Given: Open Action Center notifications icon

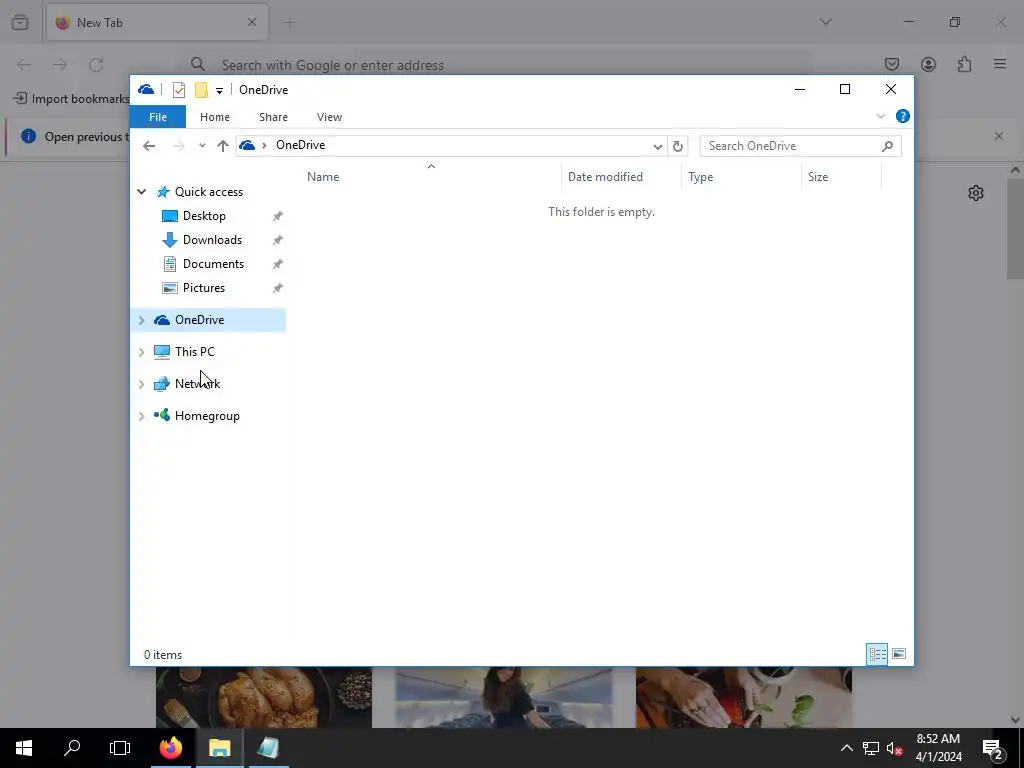Looking at the screenshot, I should pyautogui.click(x=993, y=748).
